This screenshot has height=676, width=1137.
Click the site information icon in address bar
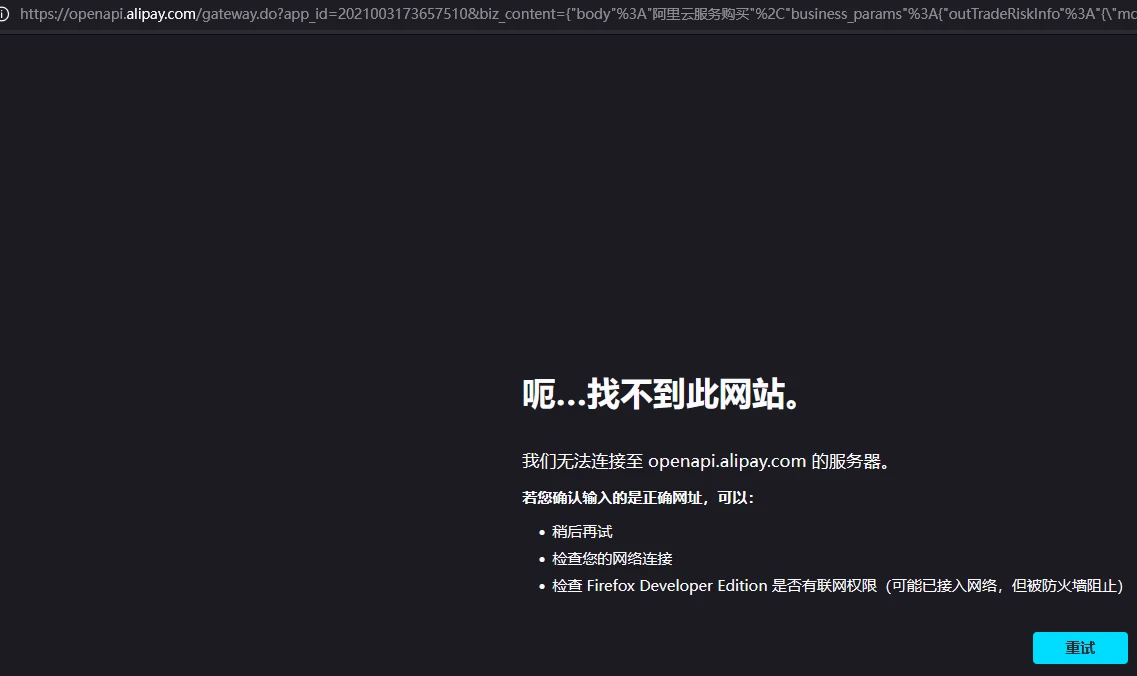pos(4,14)
